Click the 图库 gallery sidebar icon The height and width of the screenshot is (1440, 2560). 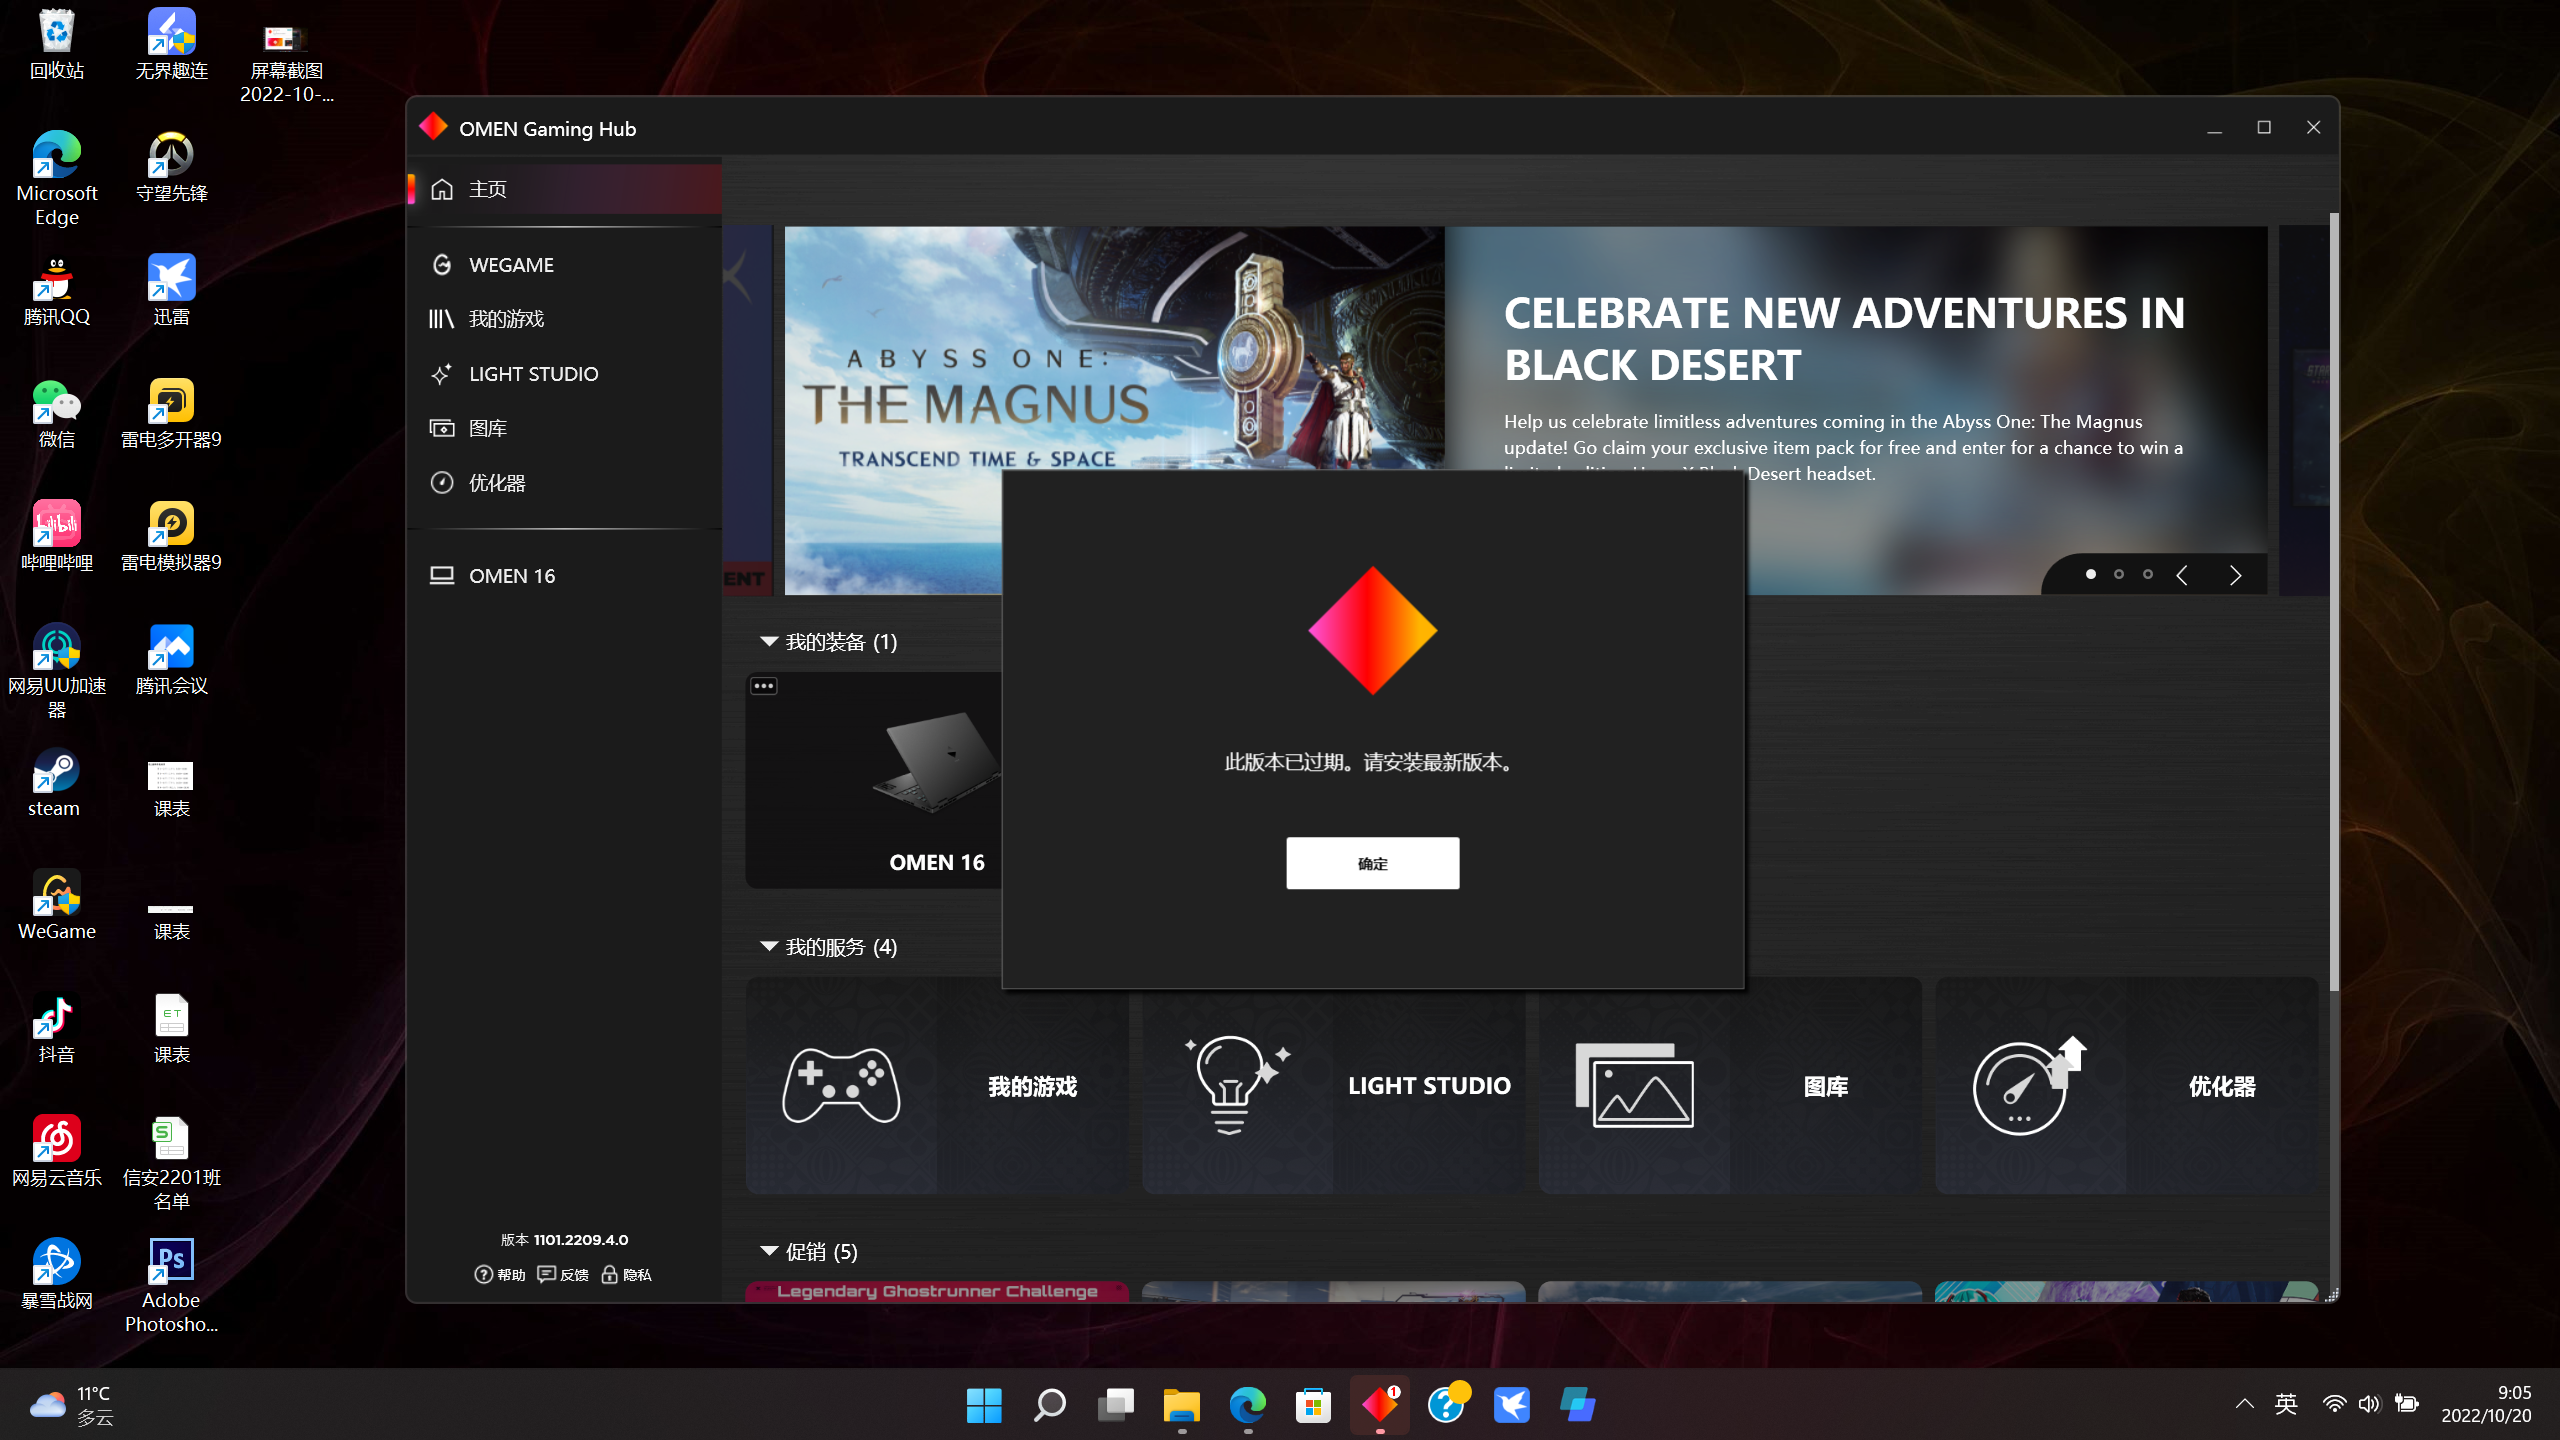point(442,428)
